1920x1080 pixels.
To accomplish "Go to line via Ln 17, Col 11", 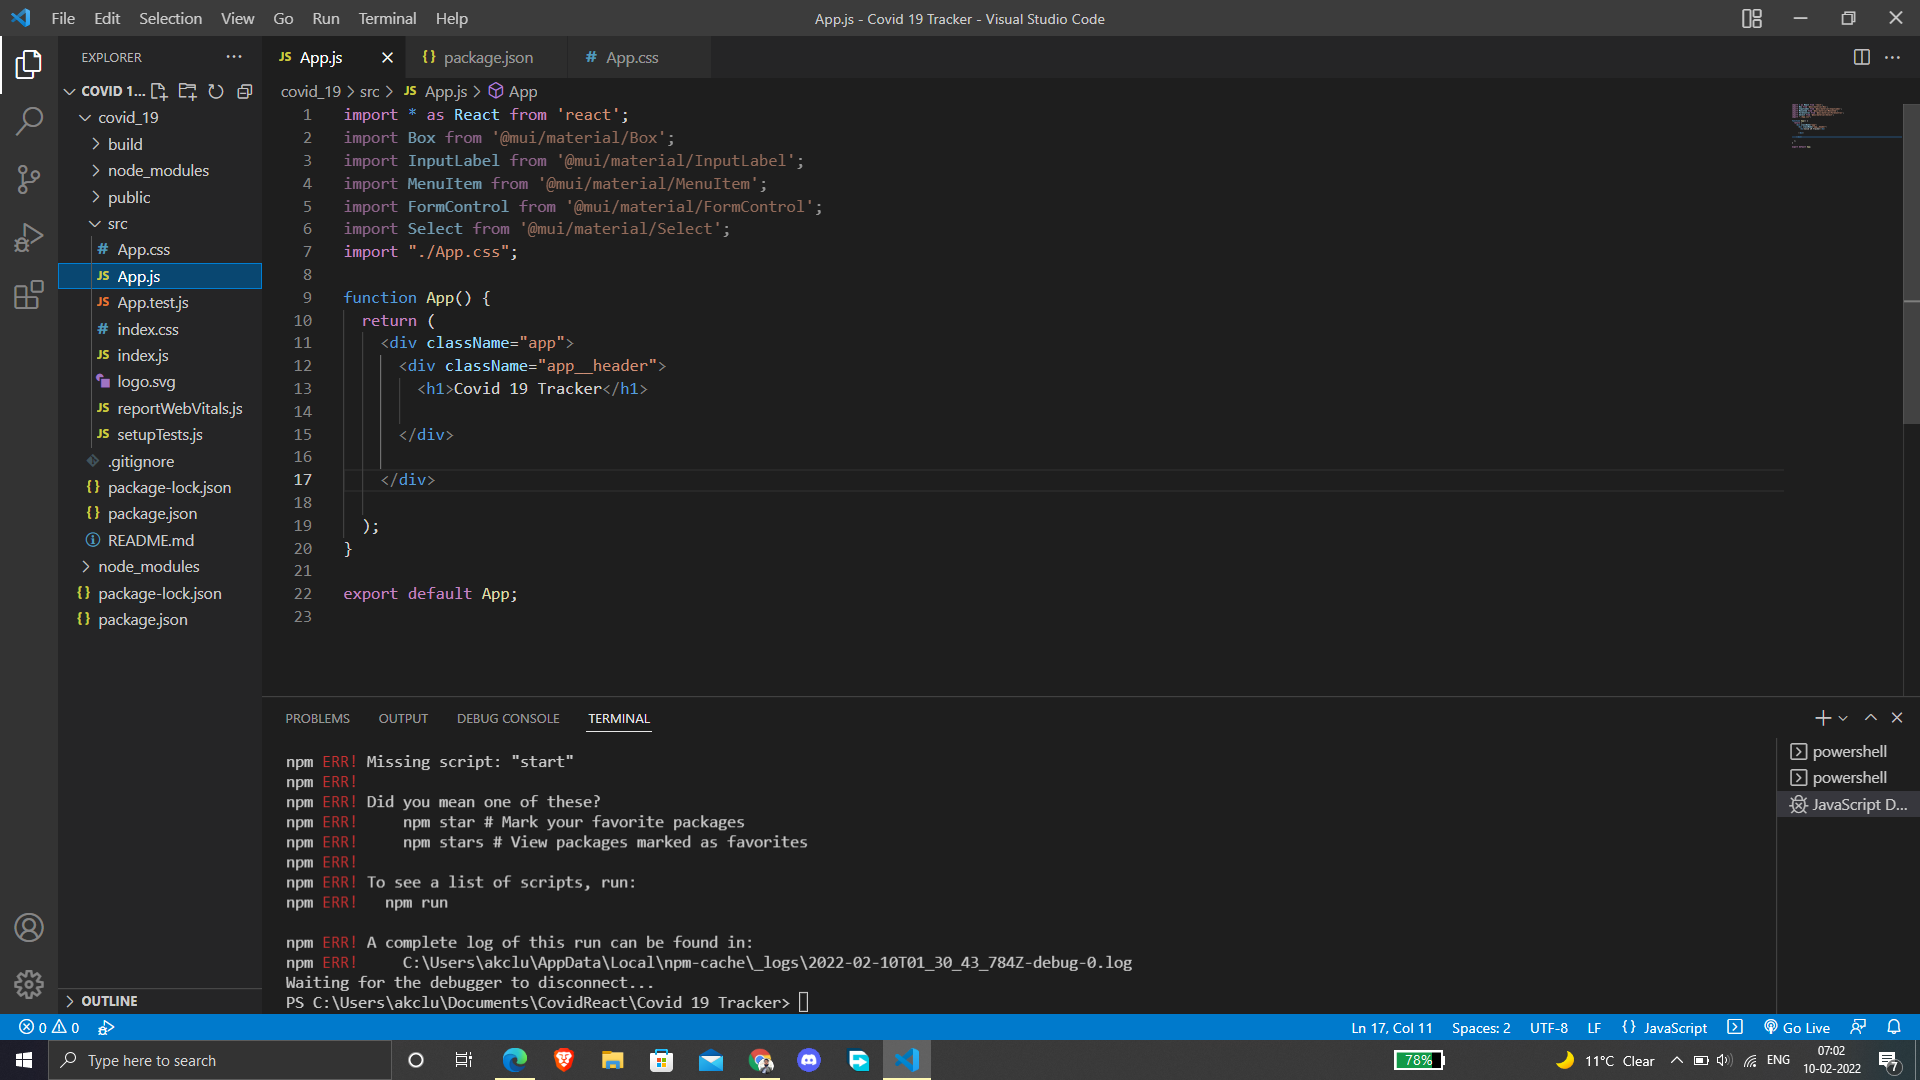I will [x=1391, y=1027].
